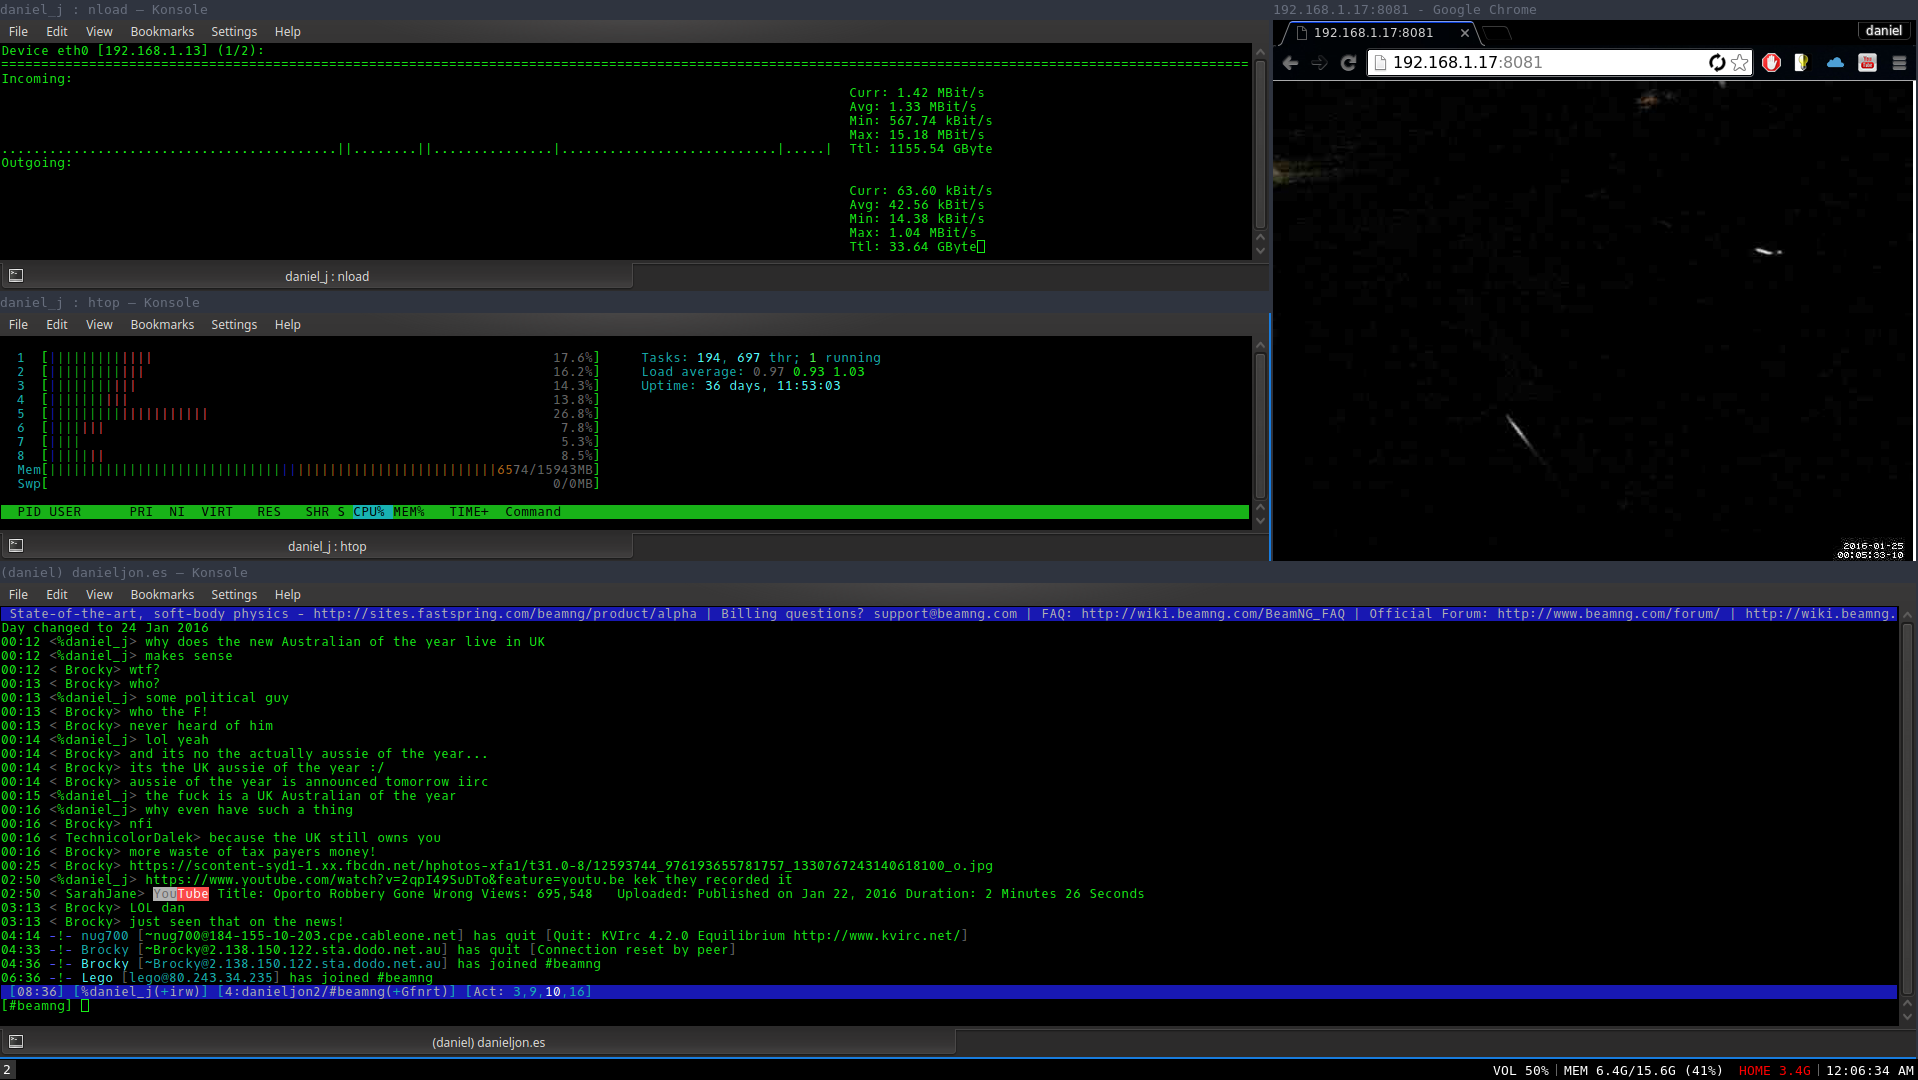
Task: Click Chrome's back navigation arrow
Action: [x=1290, y=63]
